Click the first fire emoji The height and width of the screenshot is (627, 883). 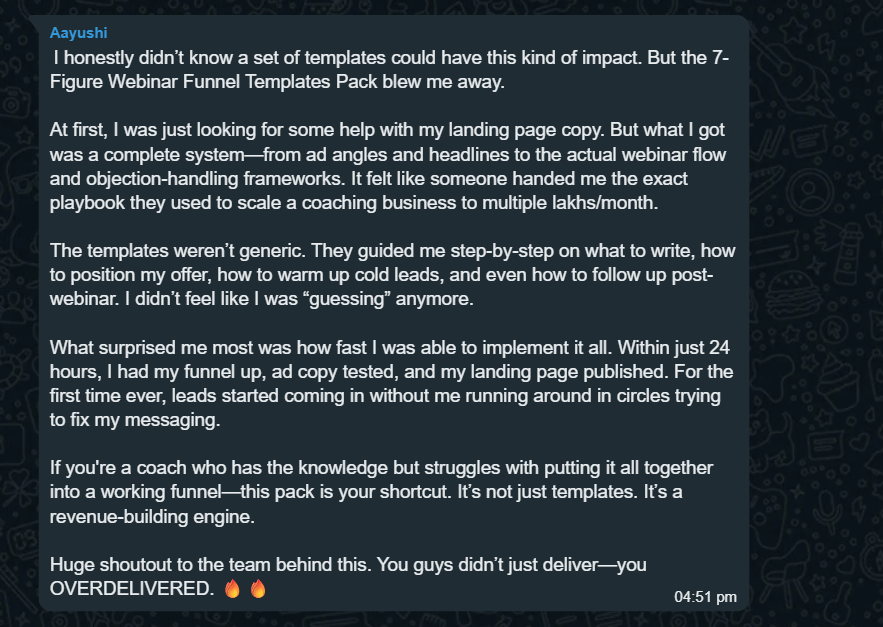[233, 589]
